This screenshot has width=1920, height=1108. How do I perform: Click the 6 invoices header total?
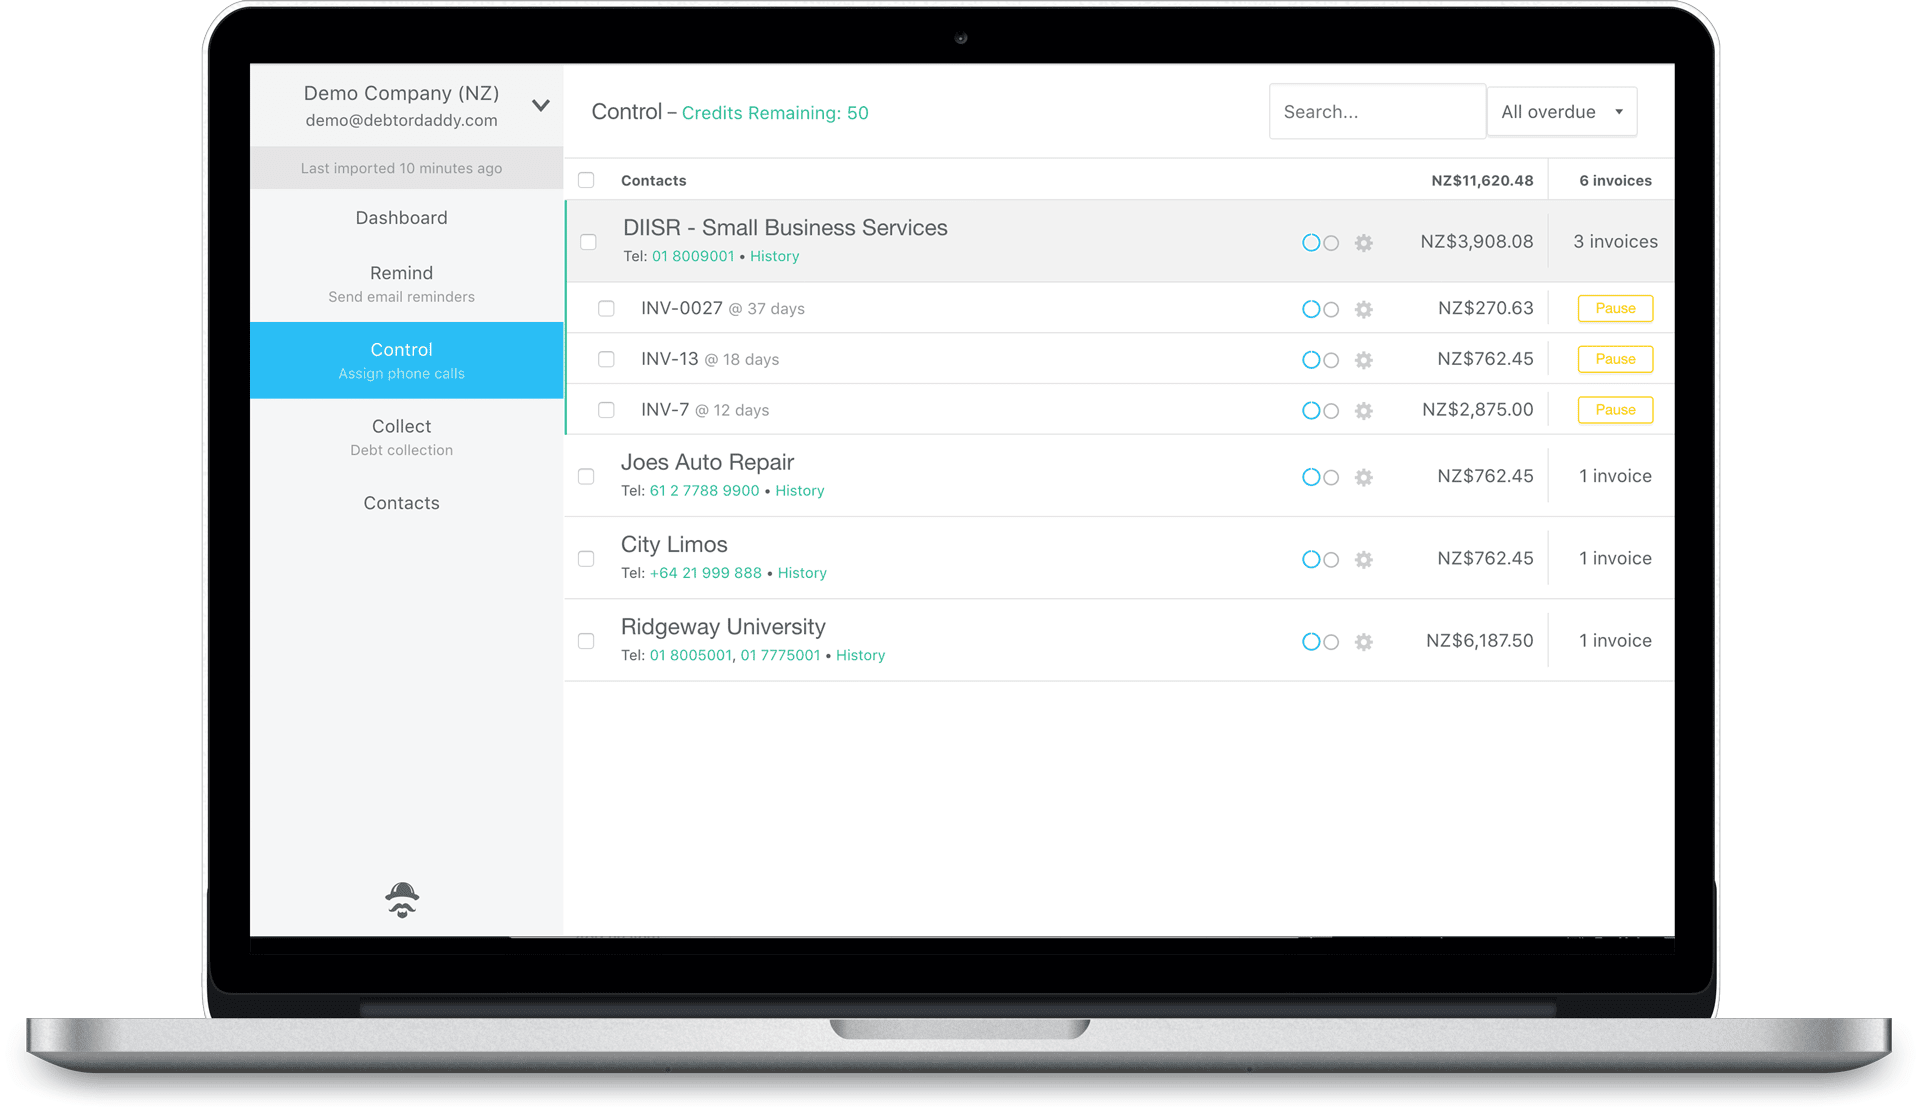[1615, 181]
